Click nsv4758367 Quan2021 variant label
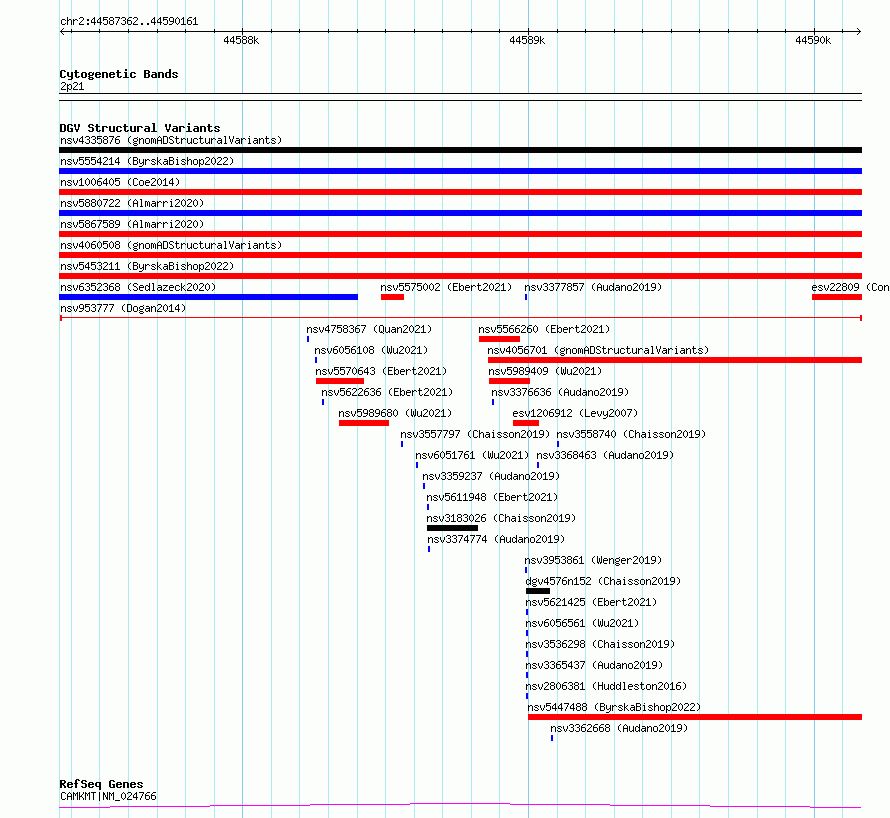Screen dimensions: 890x818 [x=369, y=329]
